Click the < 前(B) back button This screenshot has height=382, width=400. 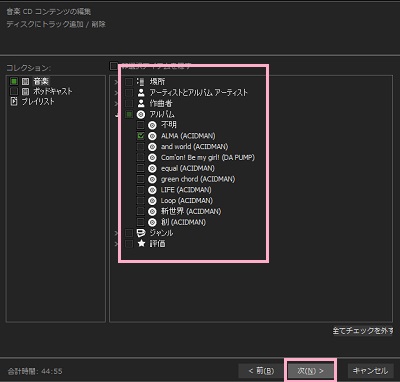[261, 371]
